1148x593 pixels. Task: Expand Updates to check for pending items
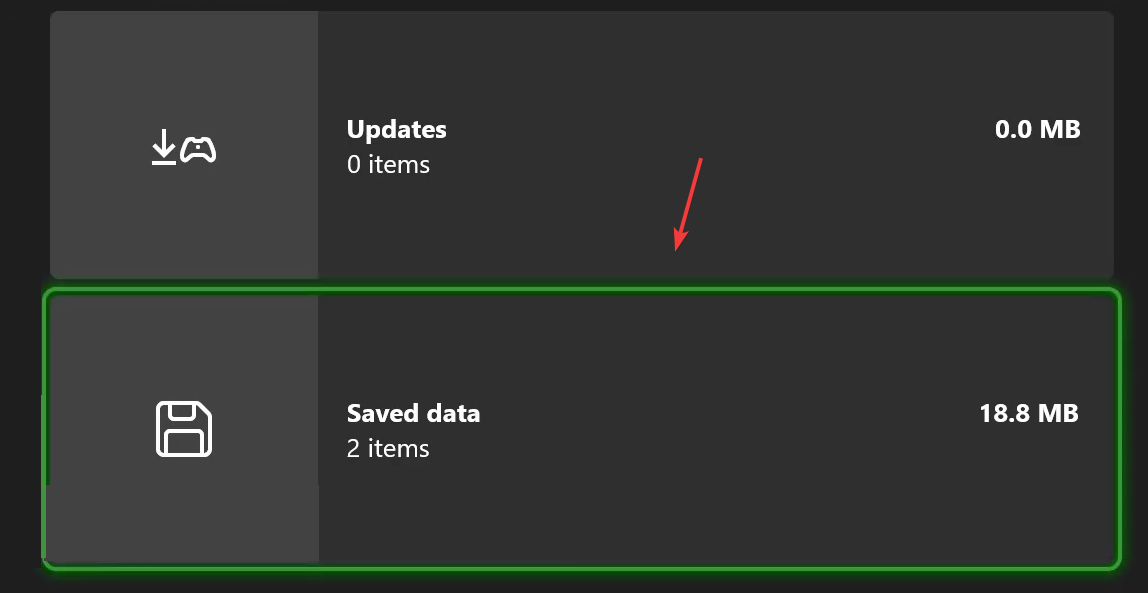[580, 145]
